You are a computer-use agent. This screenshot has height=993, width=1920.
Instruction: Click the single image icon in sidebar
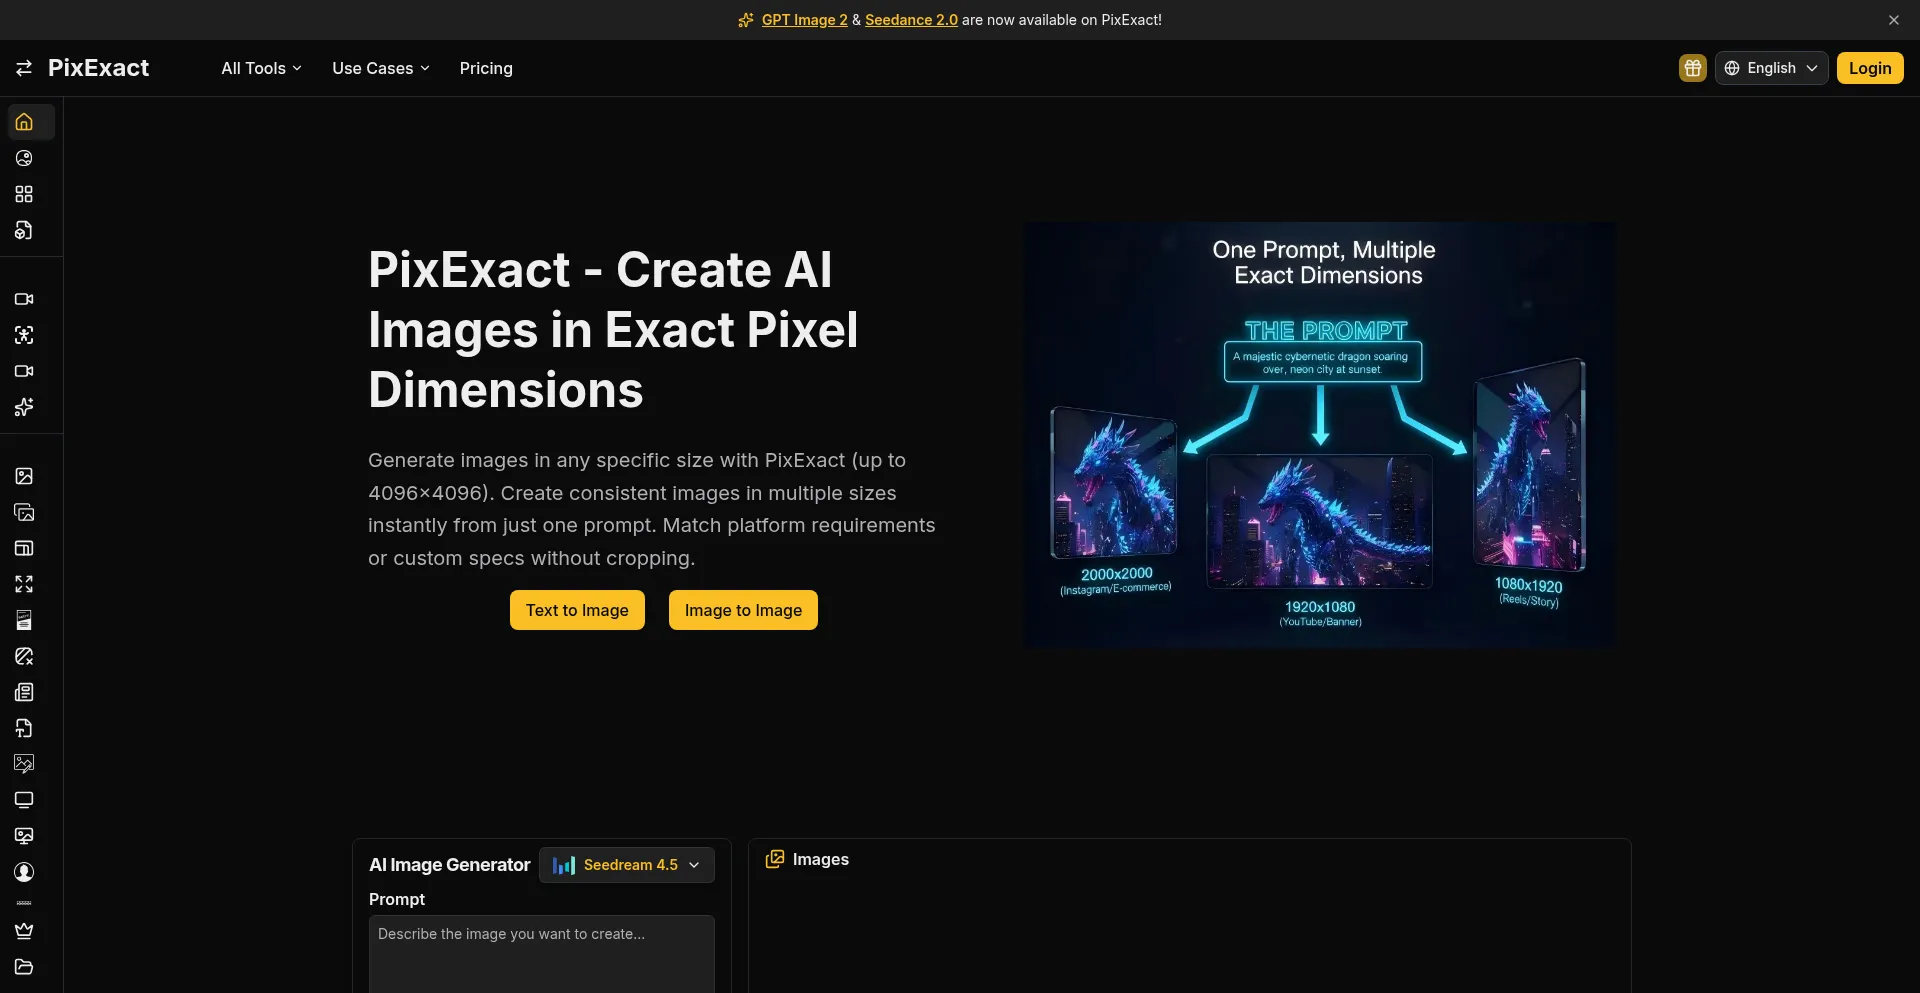(24, 476)
